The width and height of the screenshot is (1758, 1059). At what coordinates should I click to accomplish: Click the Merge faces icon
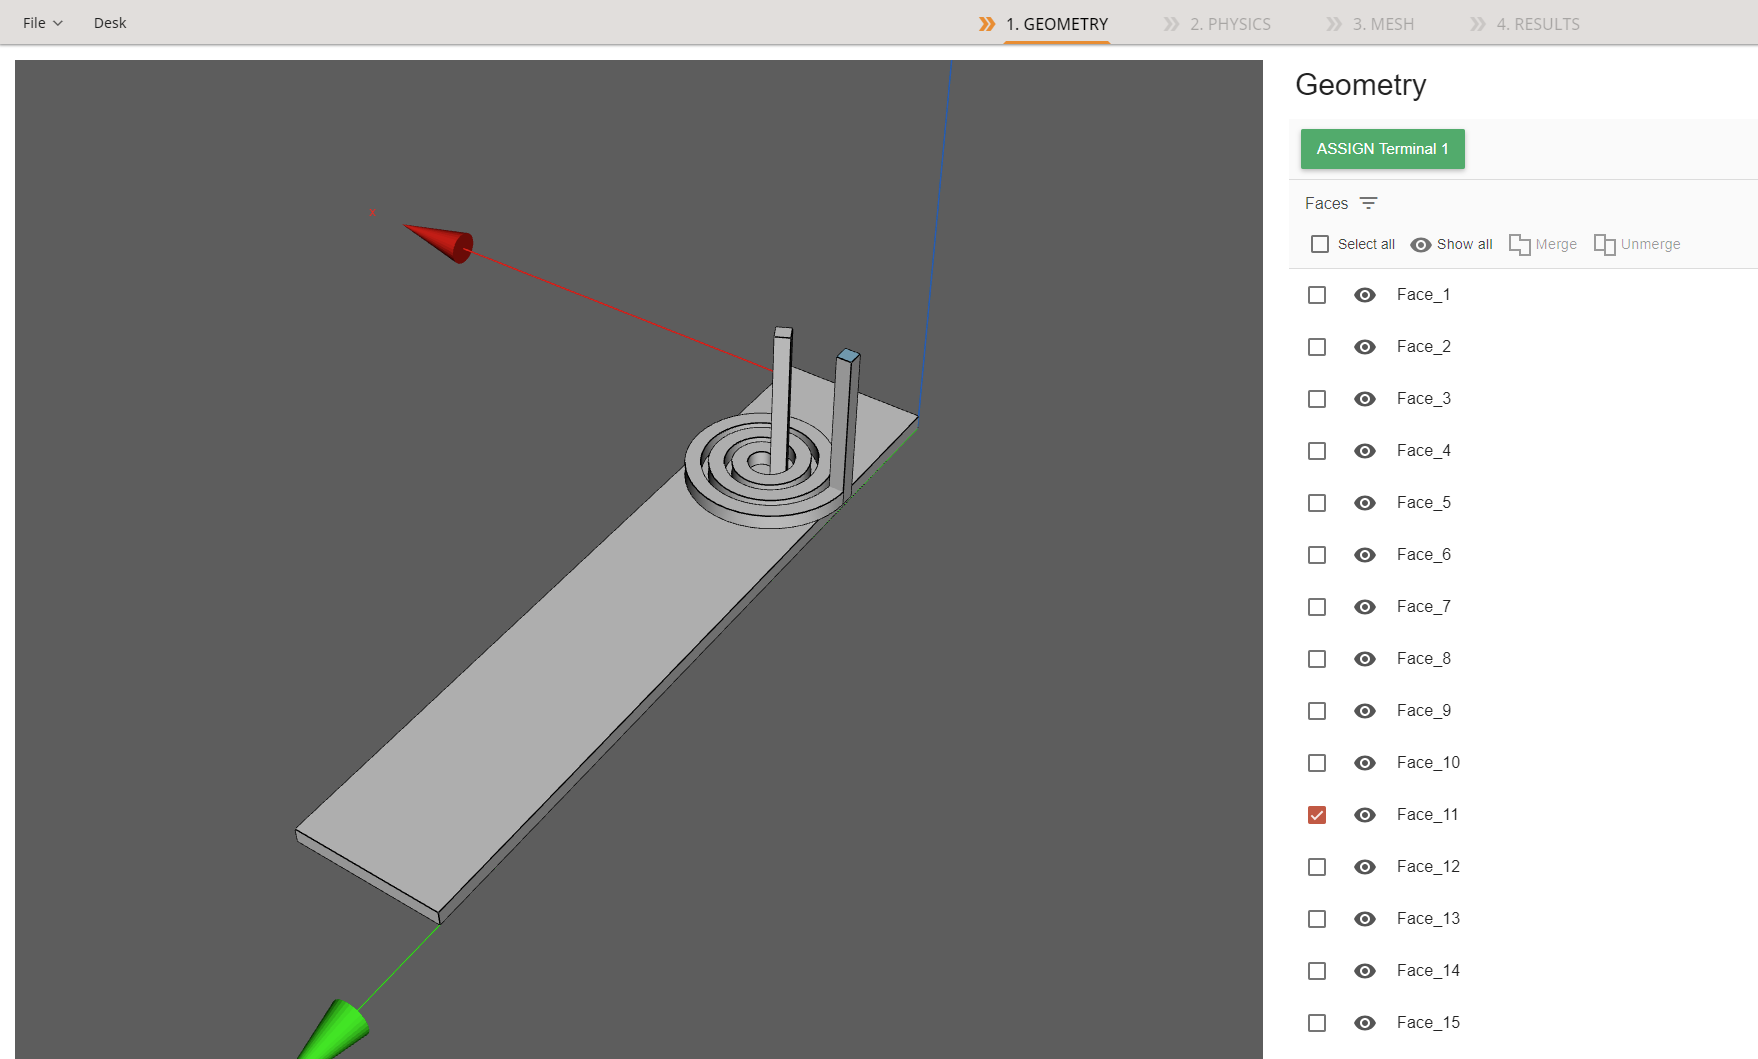(x=1519, y=245)
